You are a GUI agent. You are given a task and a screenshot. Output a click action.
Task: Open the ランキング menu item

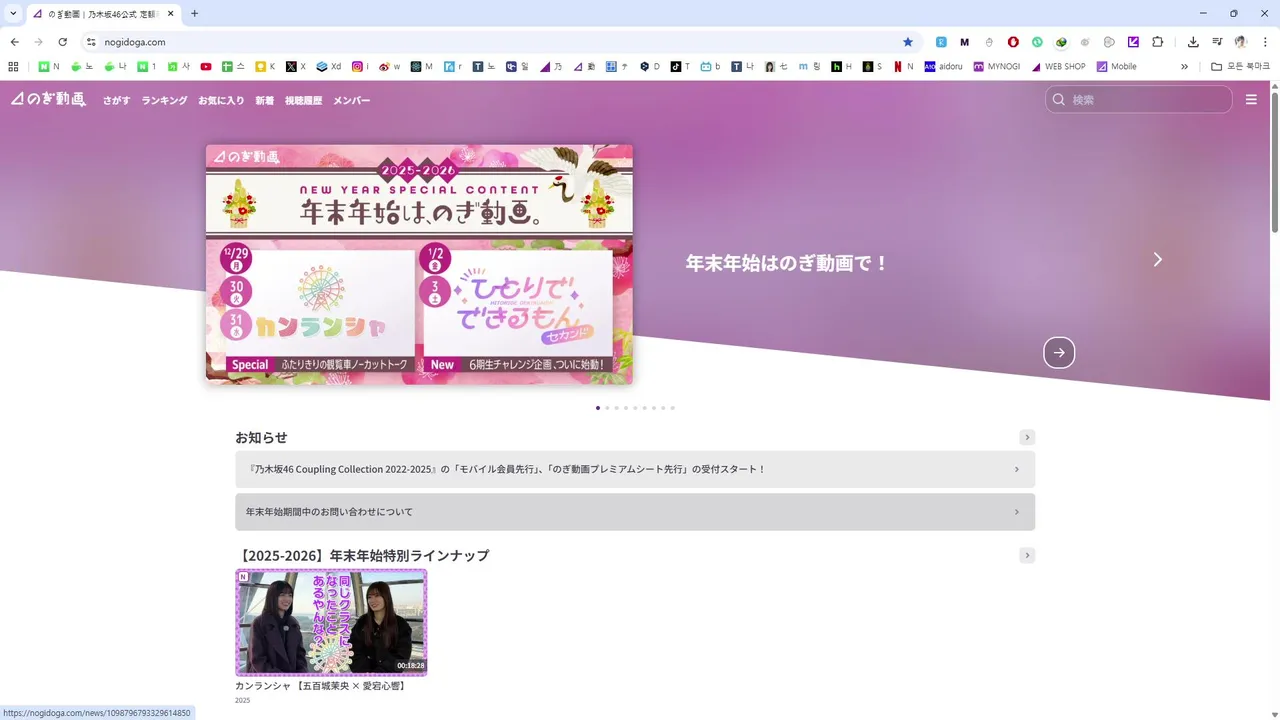tap(164, 100)
